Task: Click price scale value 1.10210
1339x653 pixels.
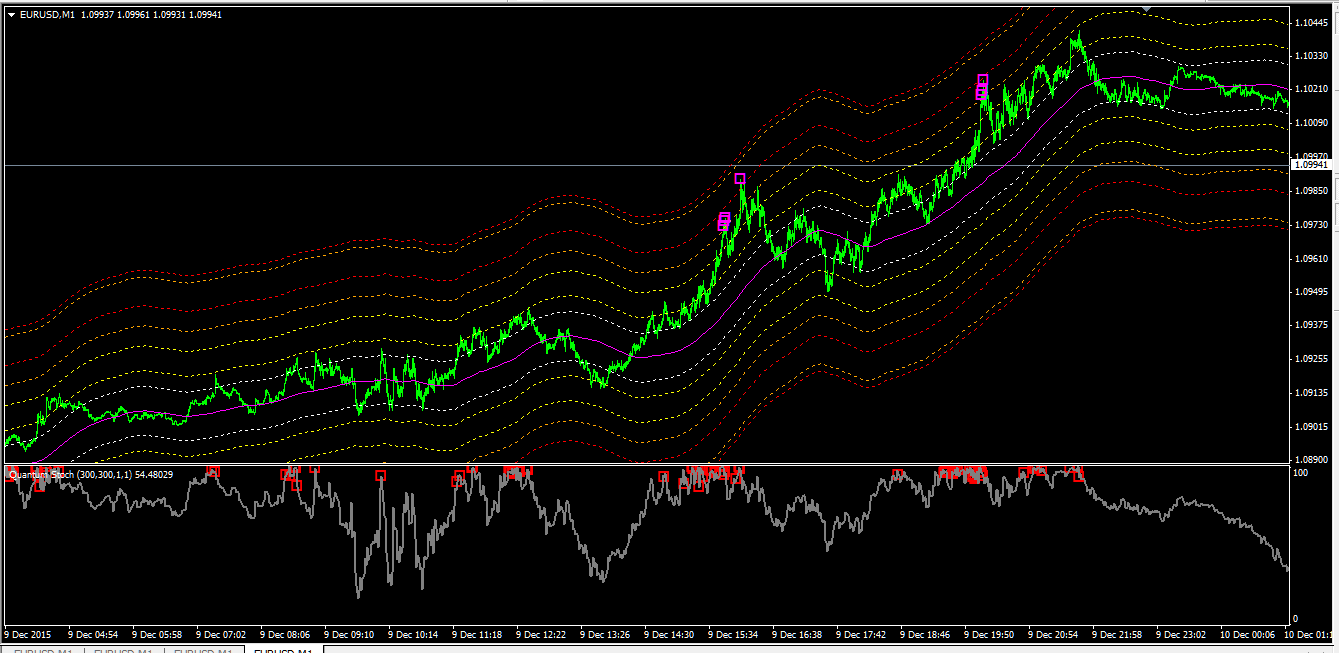Action: [1311, 89]
